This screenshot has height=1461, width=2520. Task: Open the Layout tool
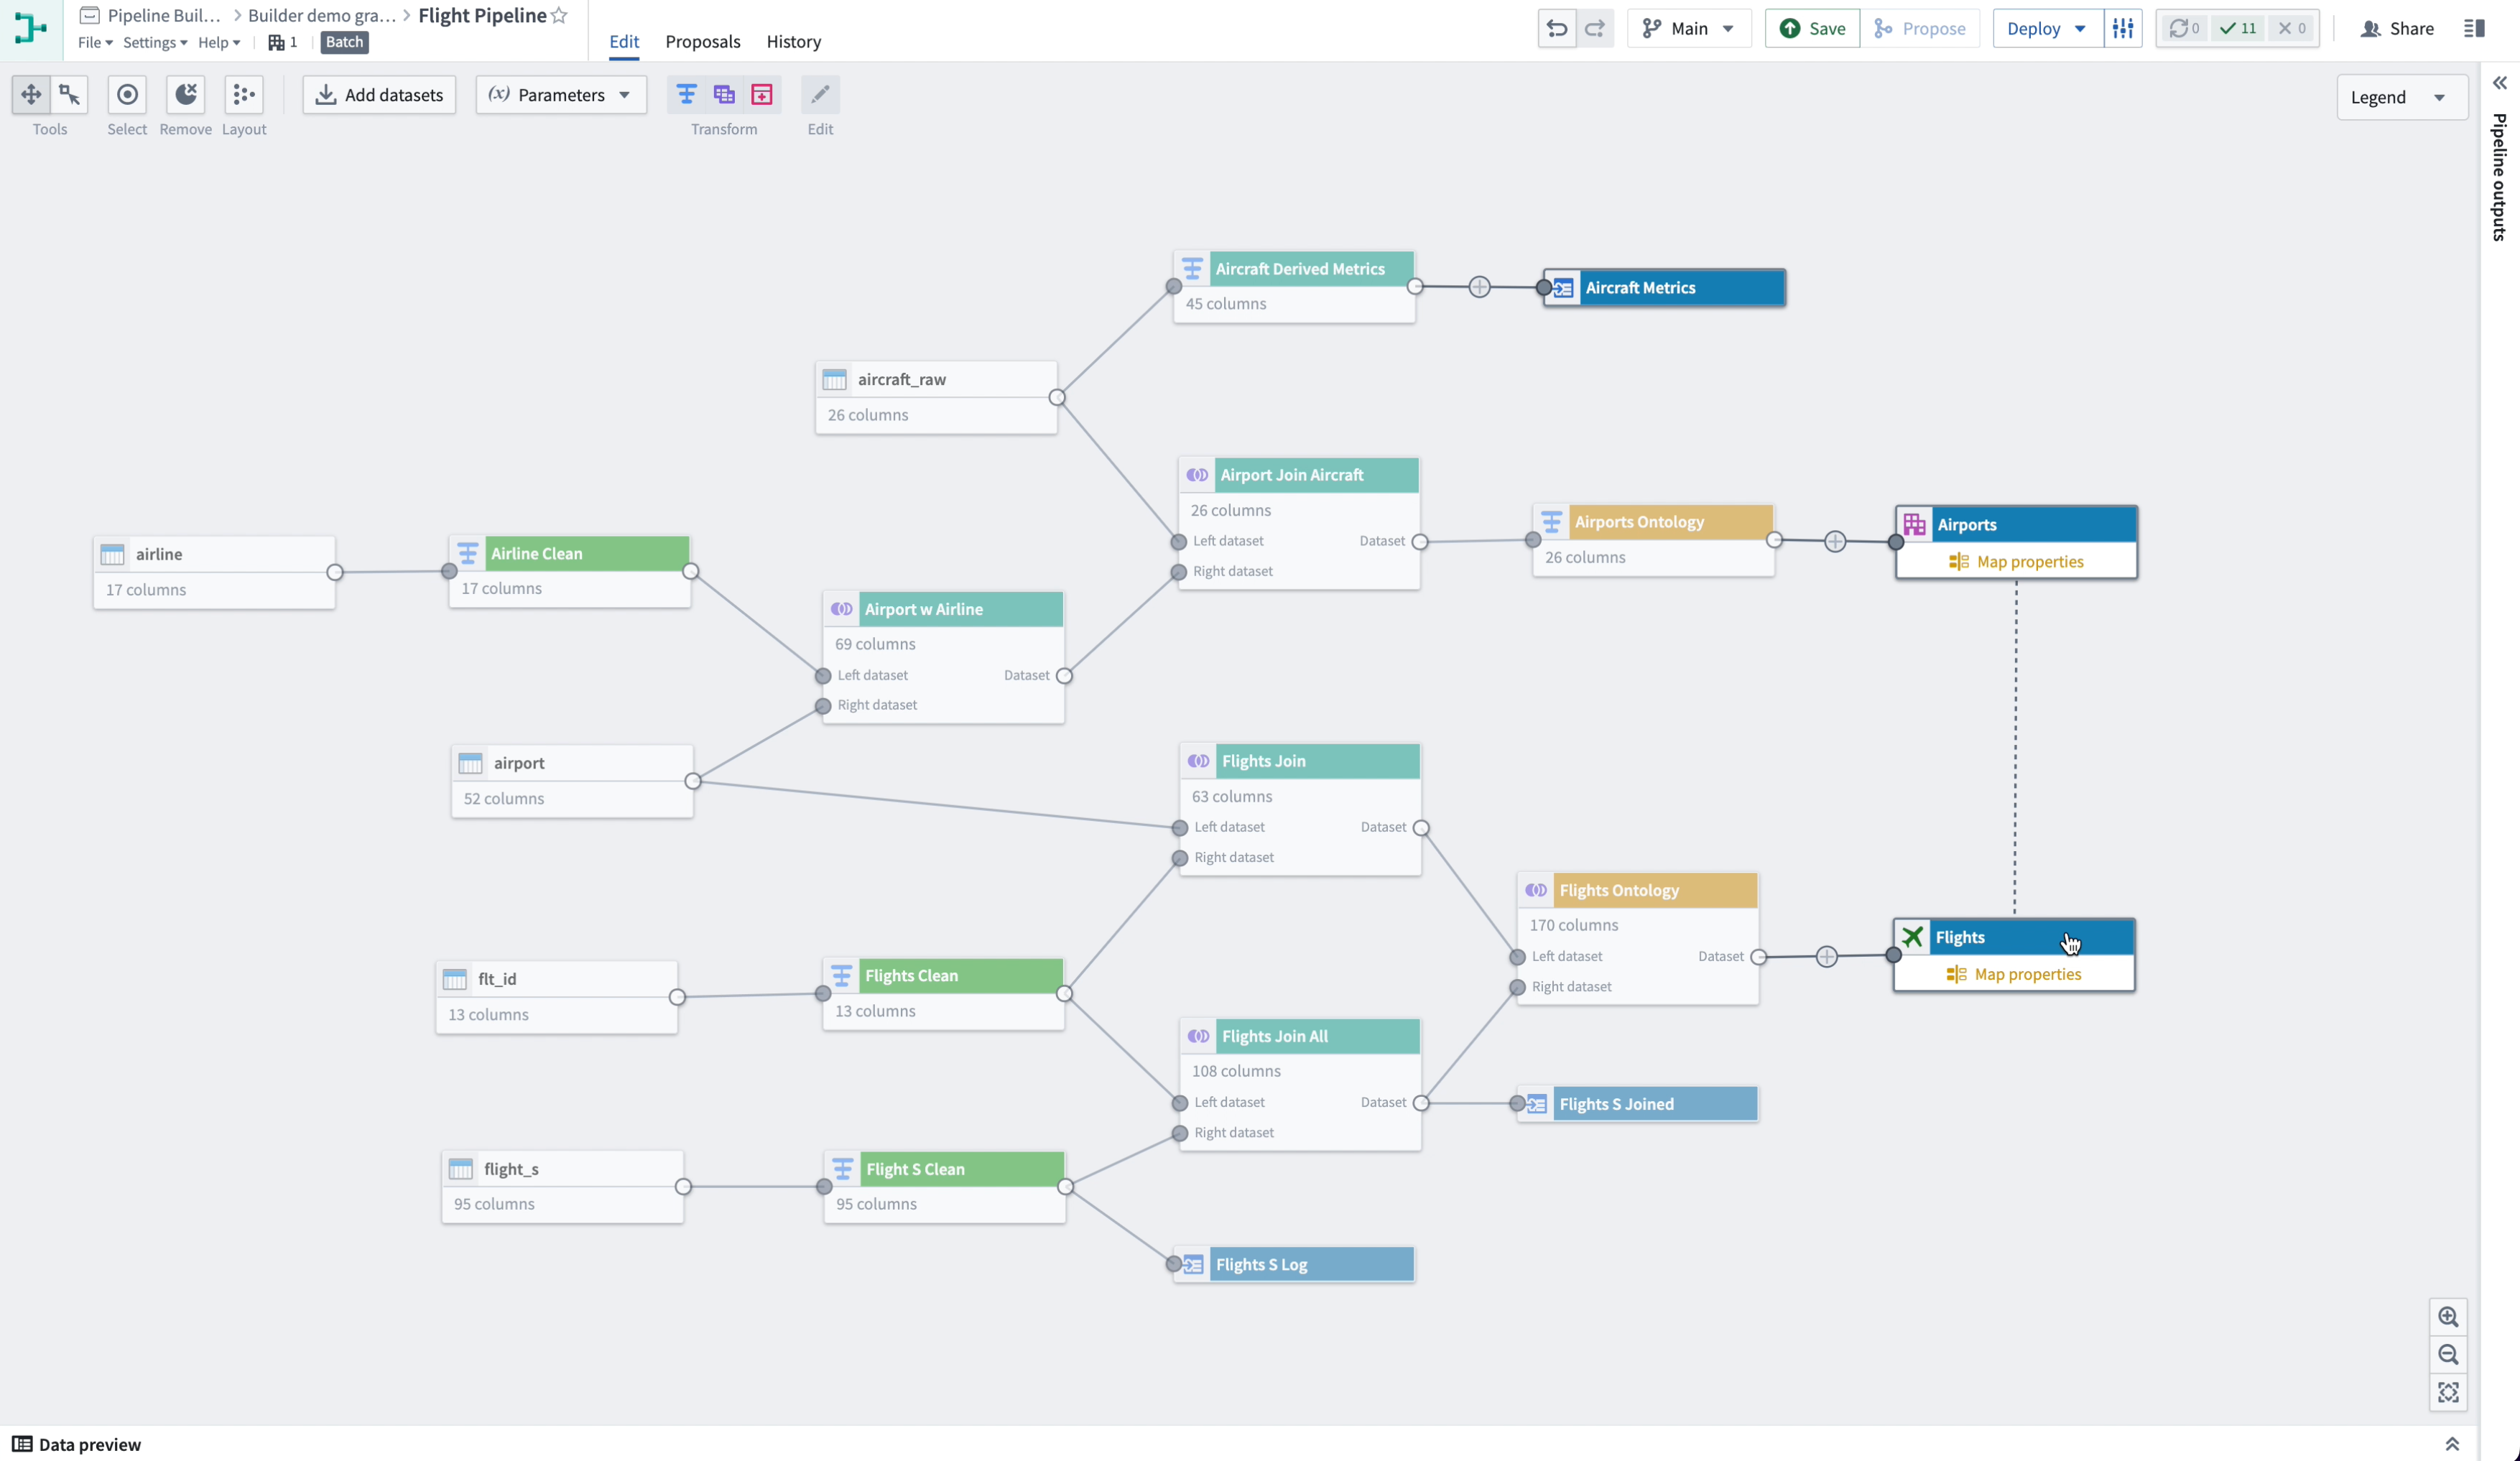244,94
